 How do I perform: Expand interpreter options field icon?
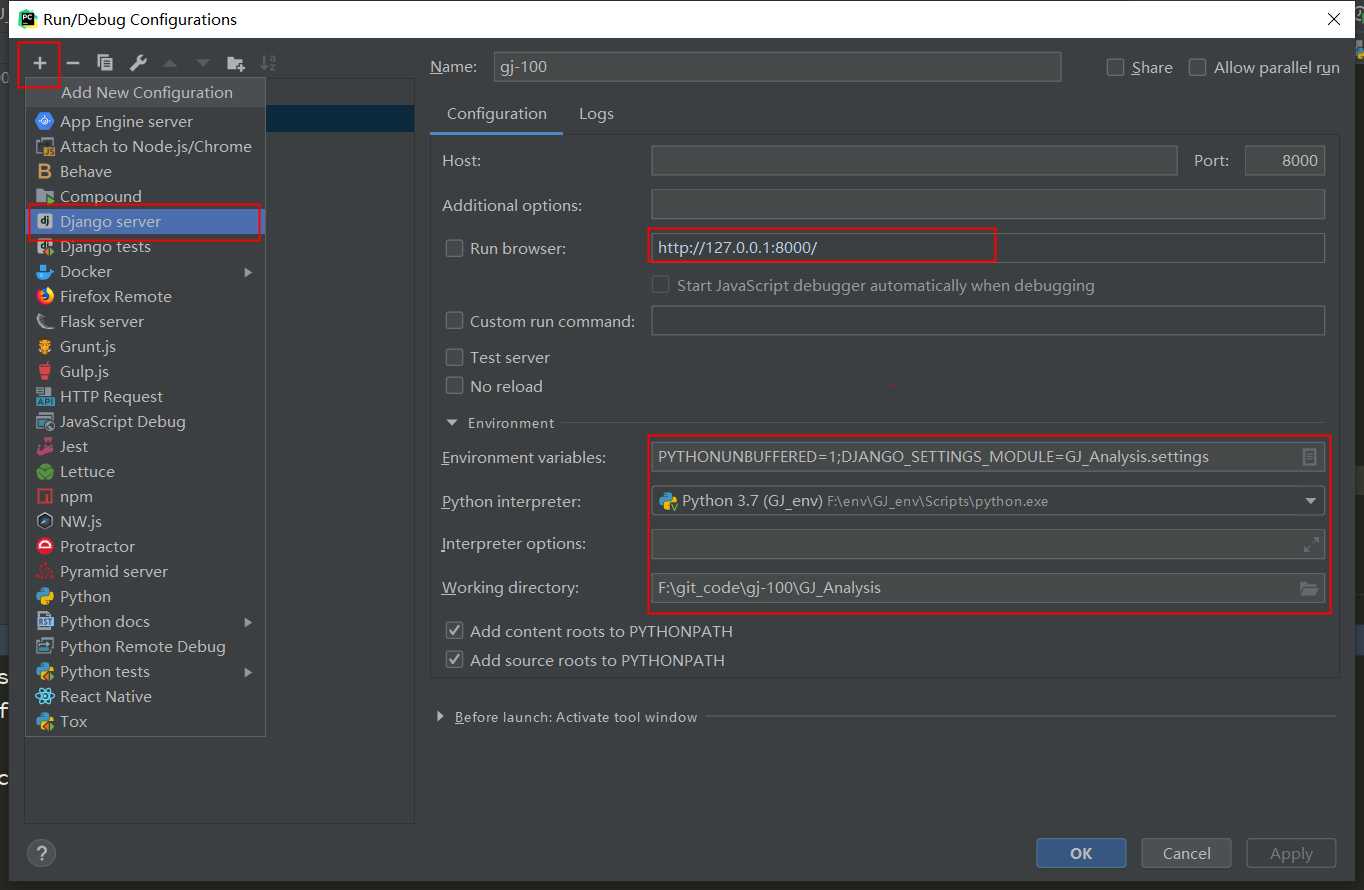1311,545
